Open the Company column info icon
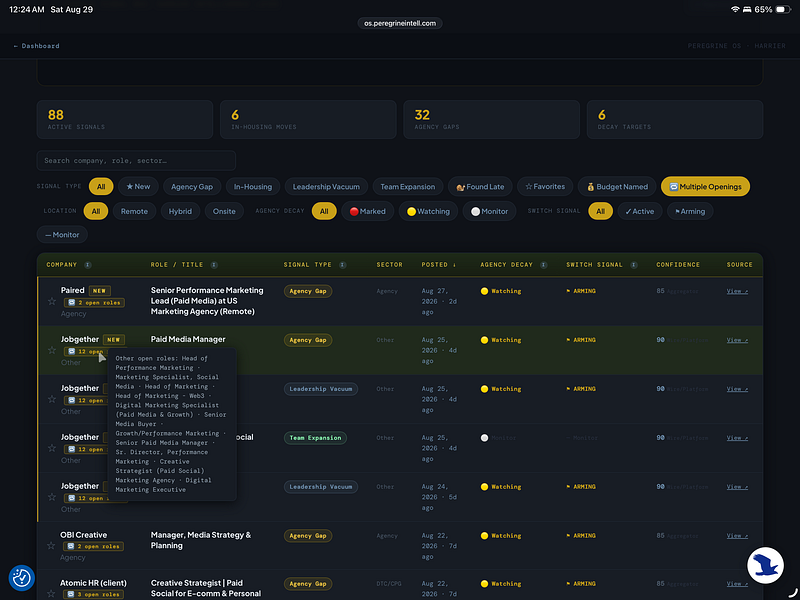 pos(88,265)
